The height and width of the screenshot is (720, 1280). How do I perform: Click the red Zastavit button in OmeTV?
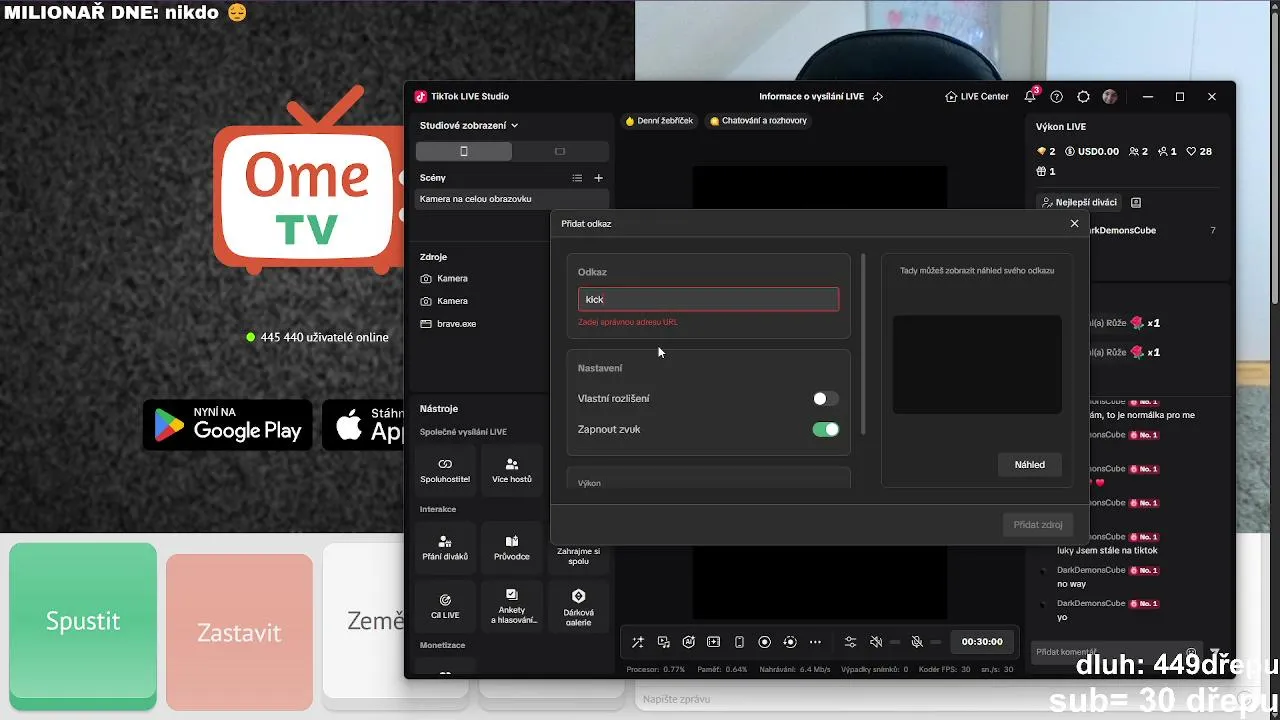click(x=239, y=632)
